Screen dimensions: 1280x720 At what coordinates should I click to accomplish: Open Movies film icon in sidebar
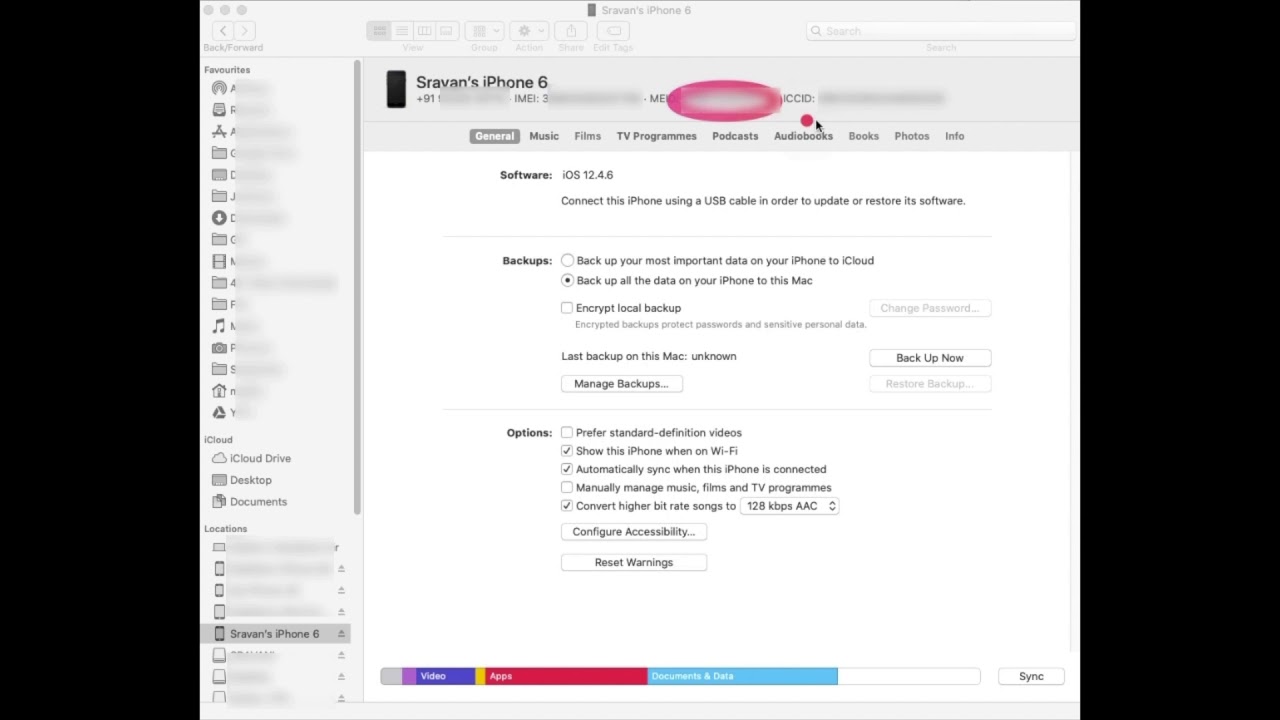pyautogui.click(x=219, y=261)
